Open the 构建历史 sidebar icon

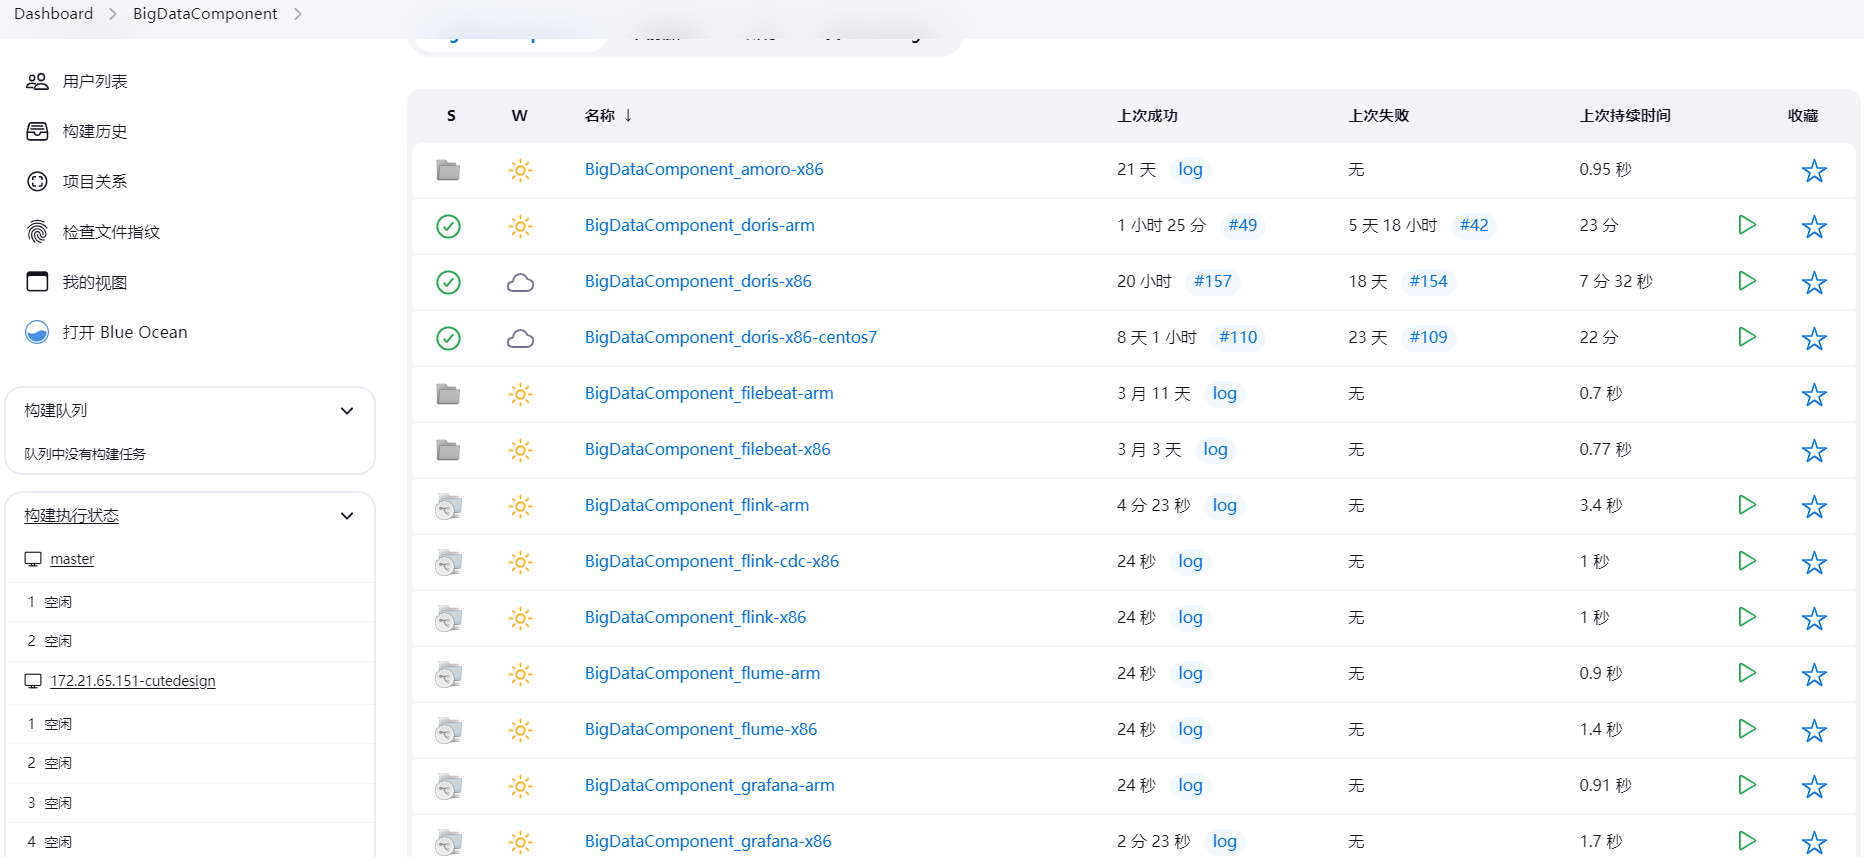click(37, 131)
